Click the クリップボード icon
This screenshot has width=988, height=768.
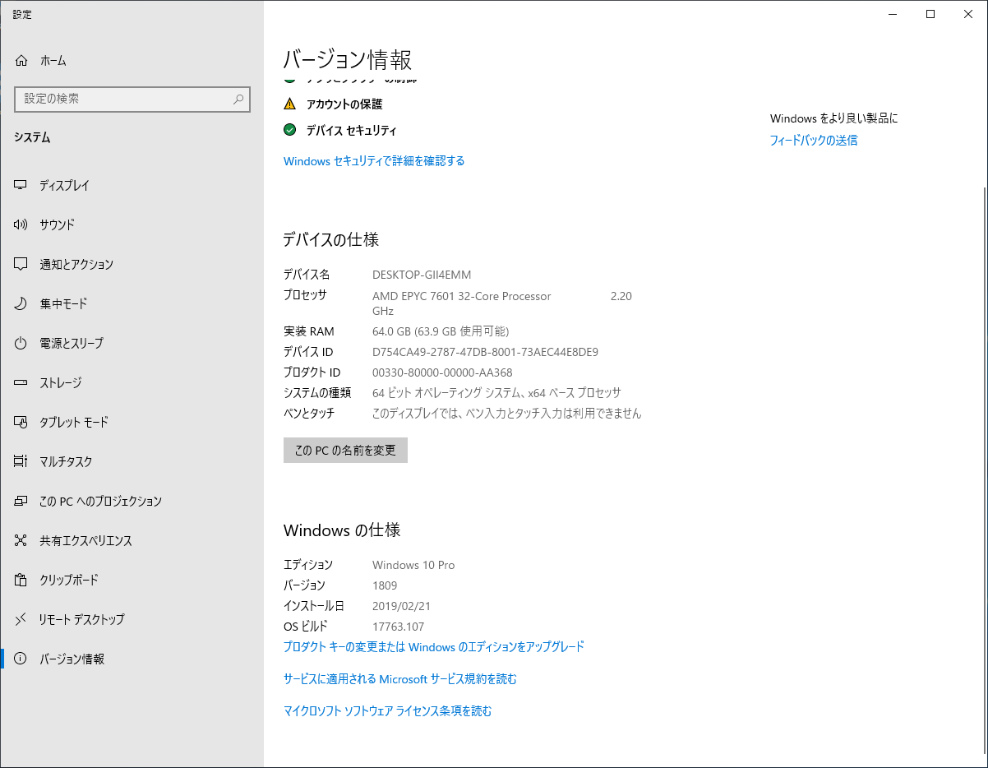[x=20, y=580]
